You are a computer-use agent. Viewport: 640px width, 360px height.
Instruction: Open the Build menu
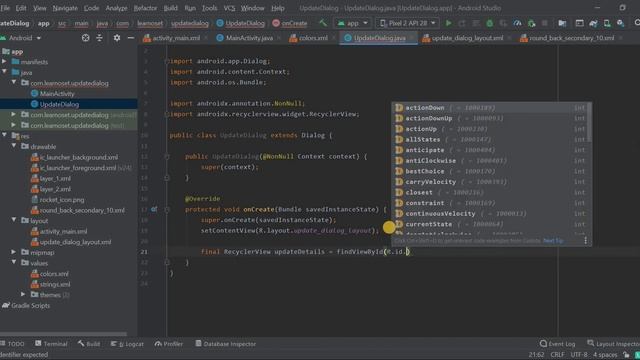171,8
